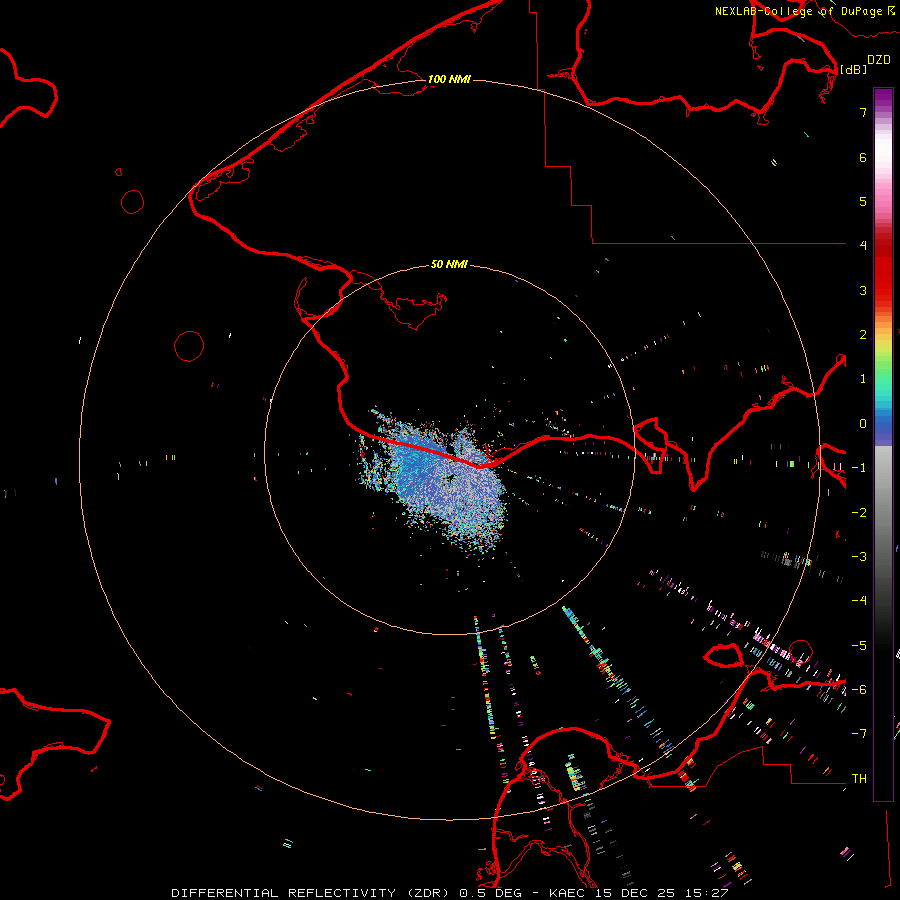Click the 100 NMI range ring label
Screen dimensions: 900x900
click(x=449, y=79)
